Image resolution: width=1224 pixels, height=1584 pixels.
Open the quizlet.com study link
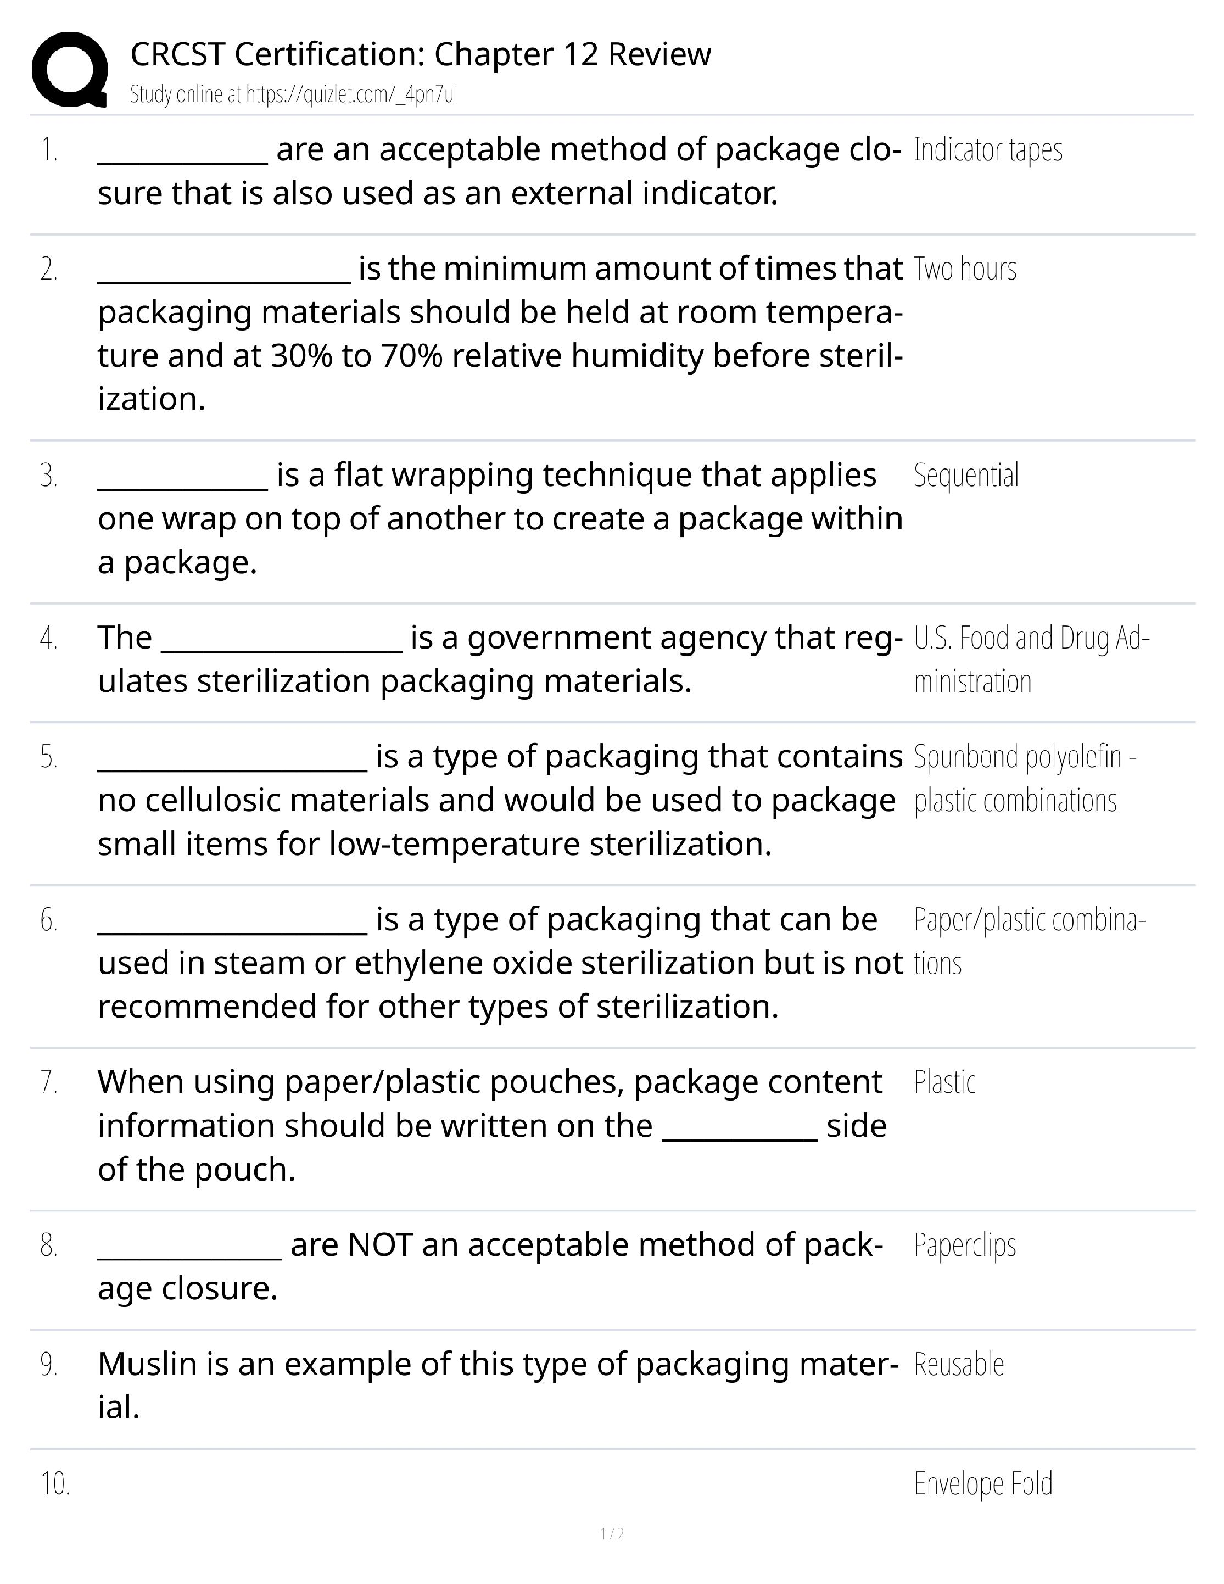click(x=292, y=95)
